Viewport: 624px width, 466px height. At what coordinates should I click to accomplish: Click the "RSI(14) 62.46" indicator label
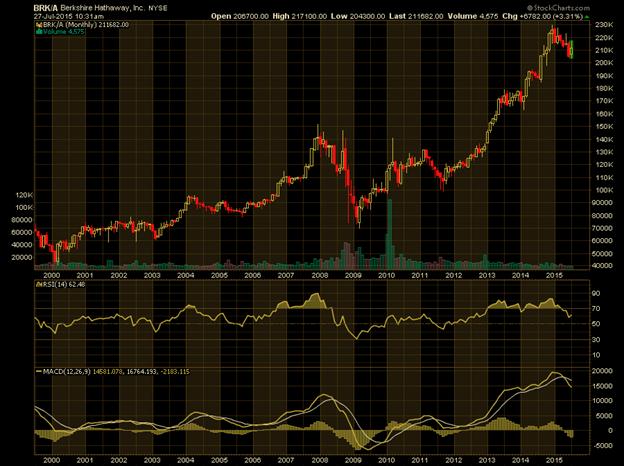(64, 285)
